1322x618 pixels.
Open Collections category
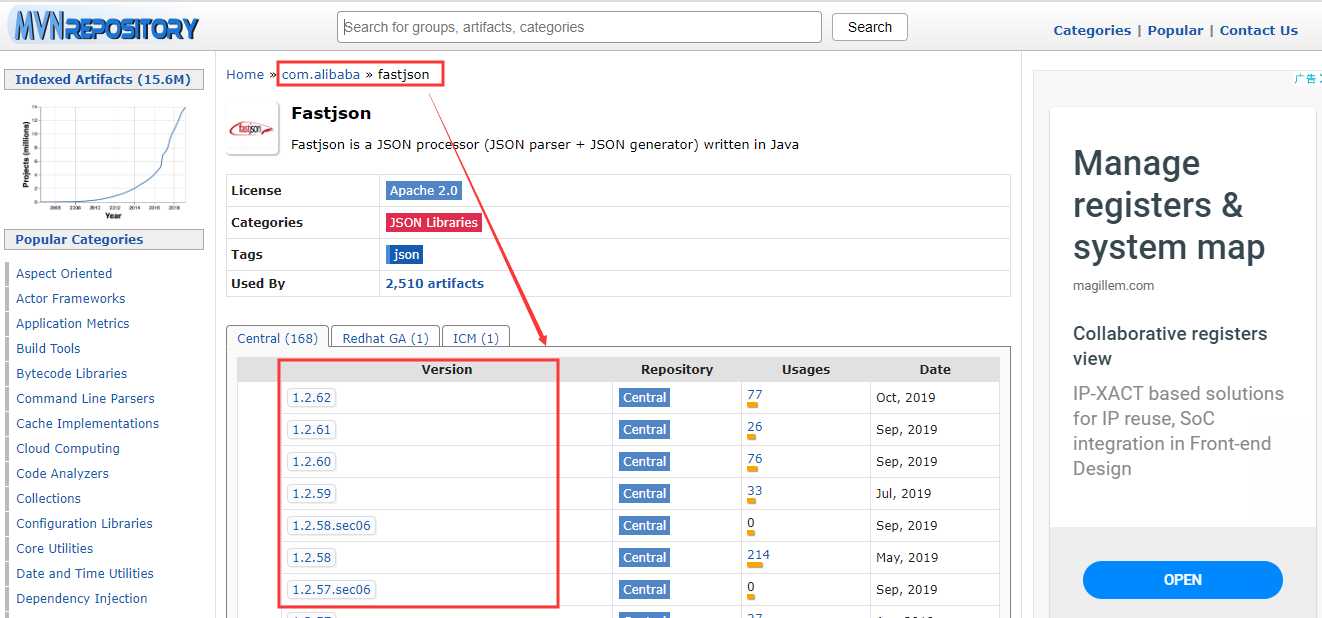[48, 498]
